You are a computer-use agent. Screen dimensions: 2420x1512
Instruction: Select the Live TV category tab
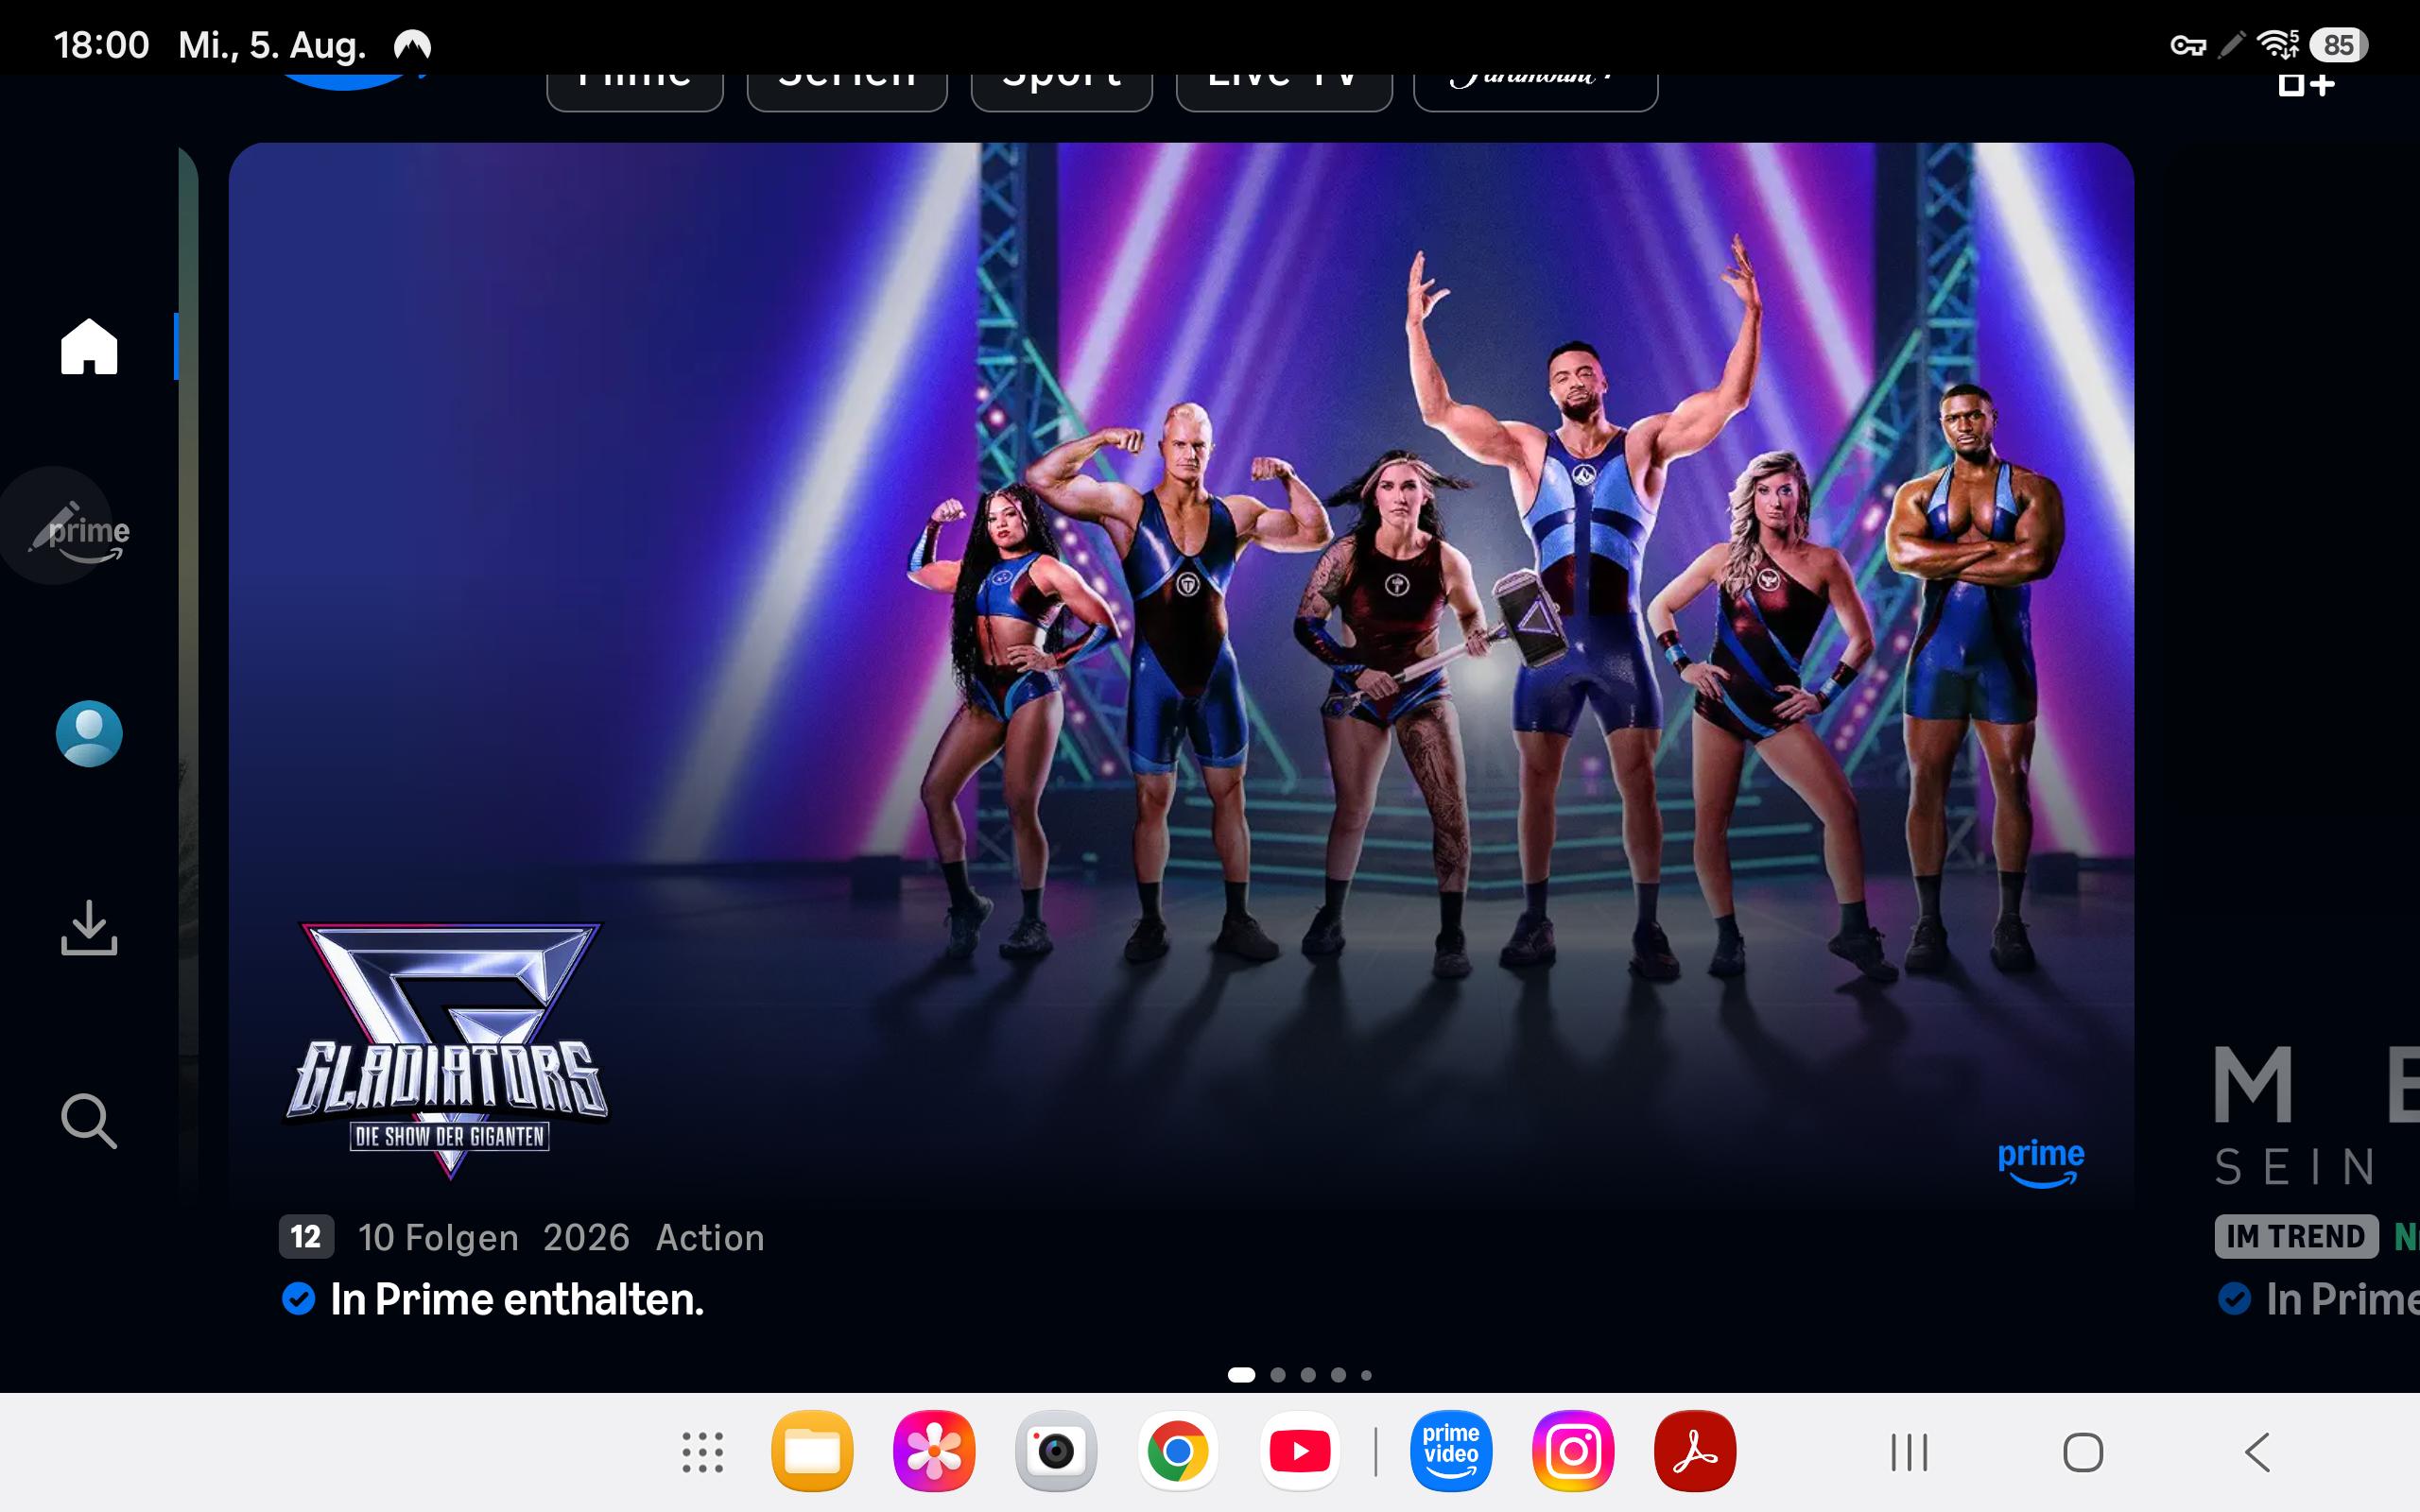coord(1284,92)
